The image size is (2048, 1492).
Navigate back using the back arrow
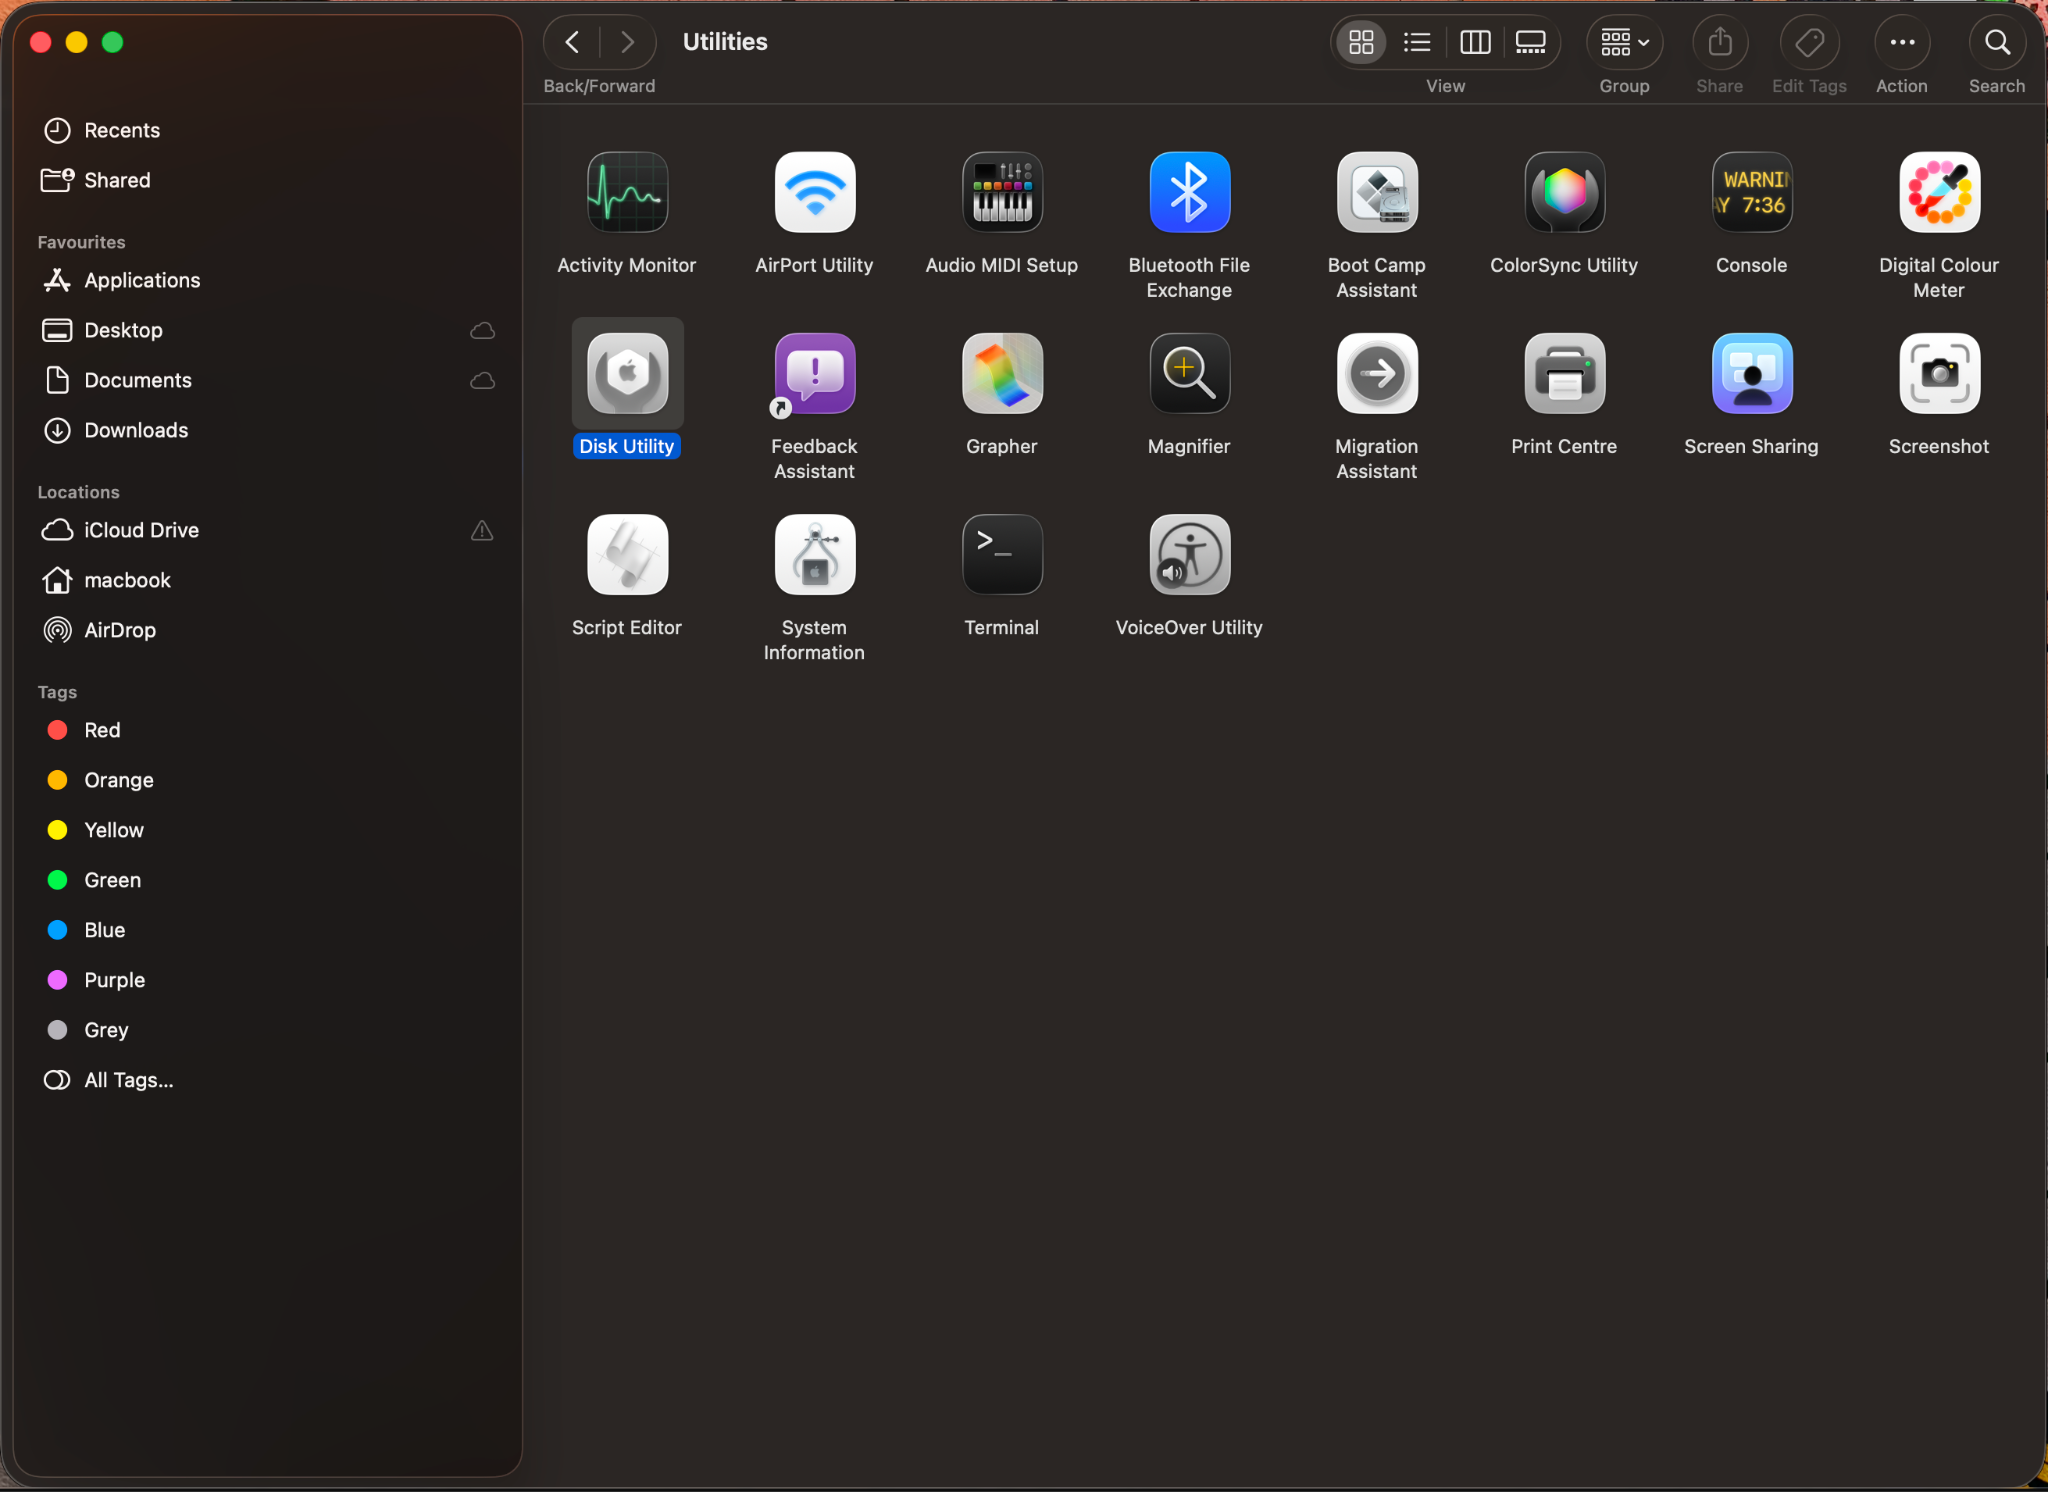[571, 41]
